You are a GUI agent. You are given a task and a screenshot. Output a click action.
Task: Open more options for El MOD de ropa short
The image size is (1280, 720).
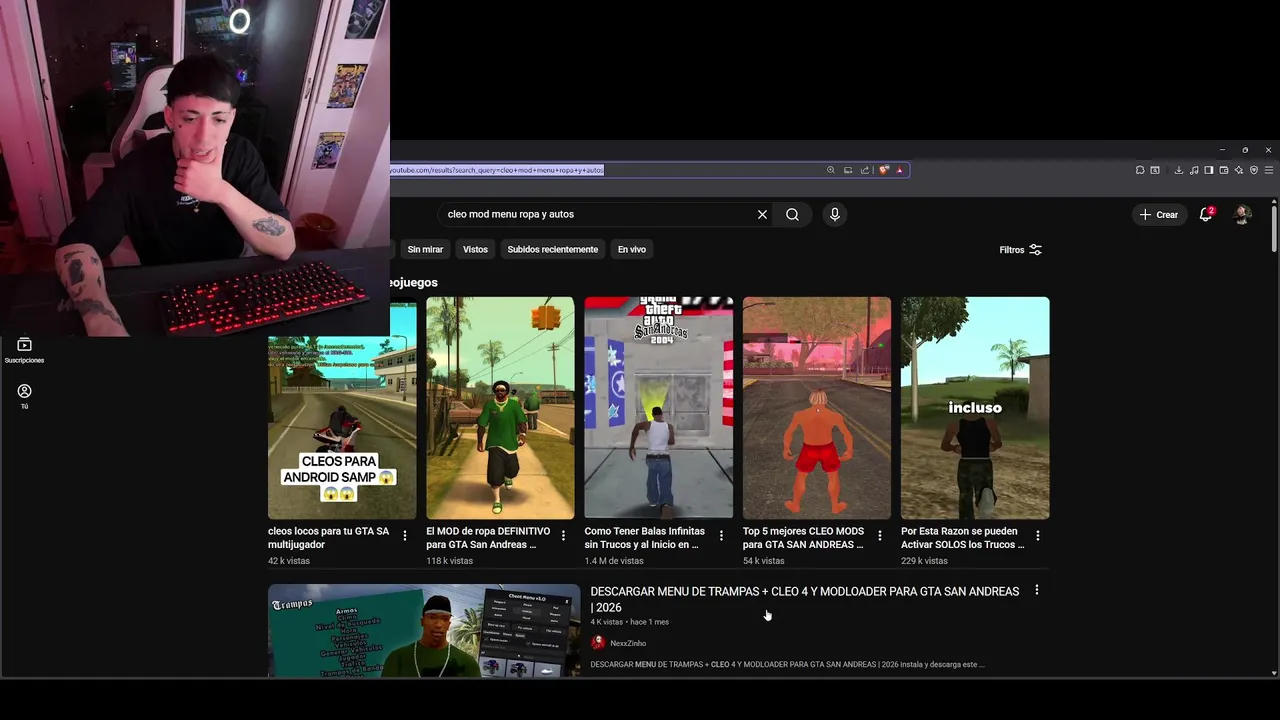[563, 536]
